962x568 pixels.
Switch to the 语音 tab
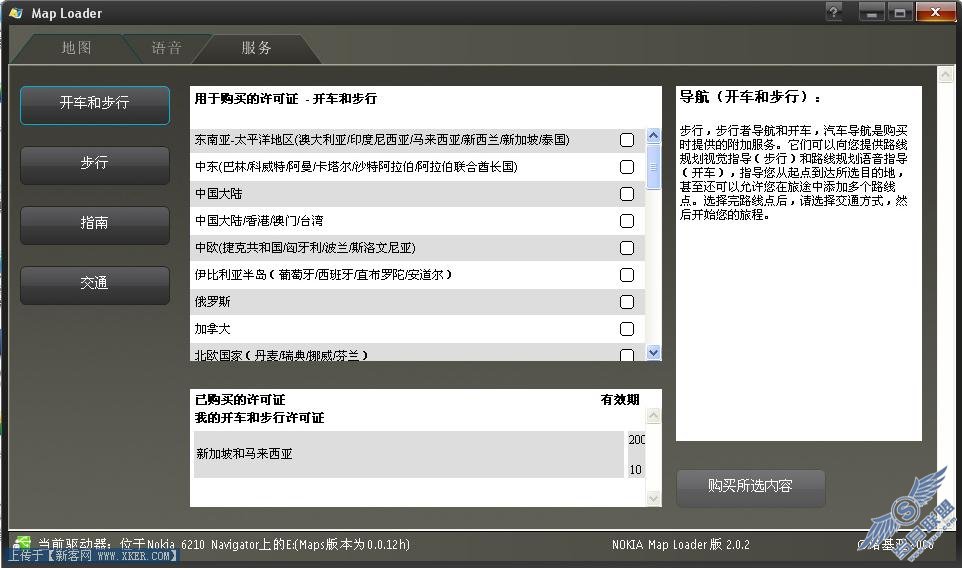click(166, 48)
